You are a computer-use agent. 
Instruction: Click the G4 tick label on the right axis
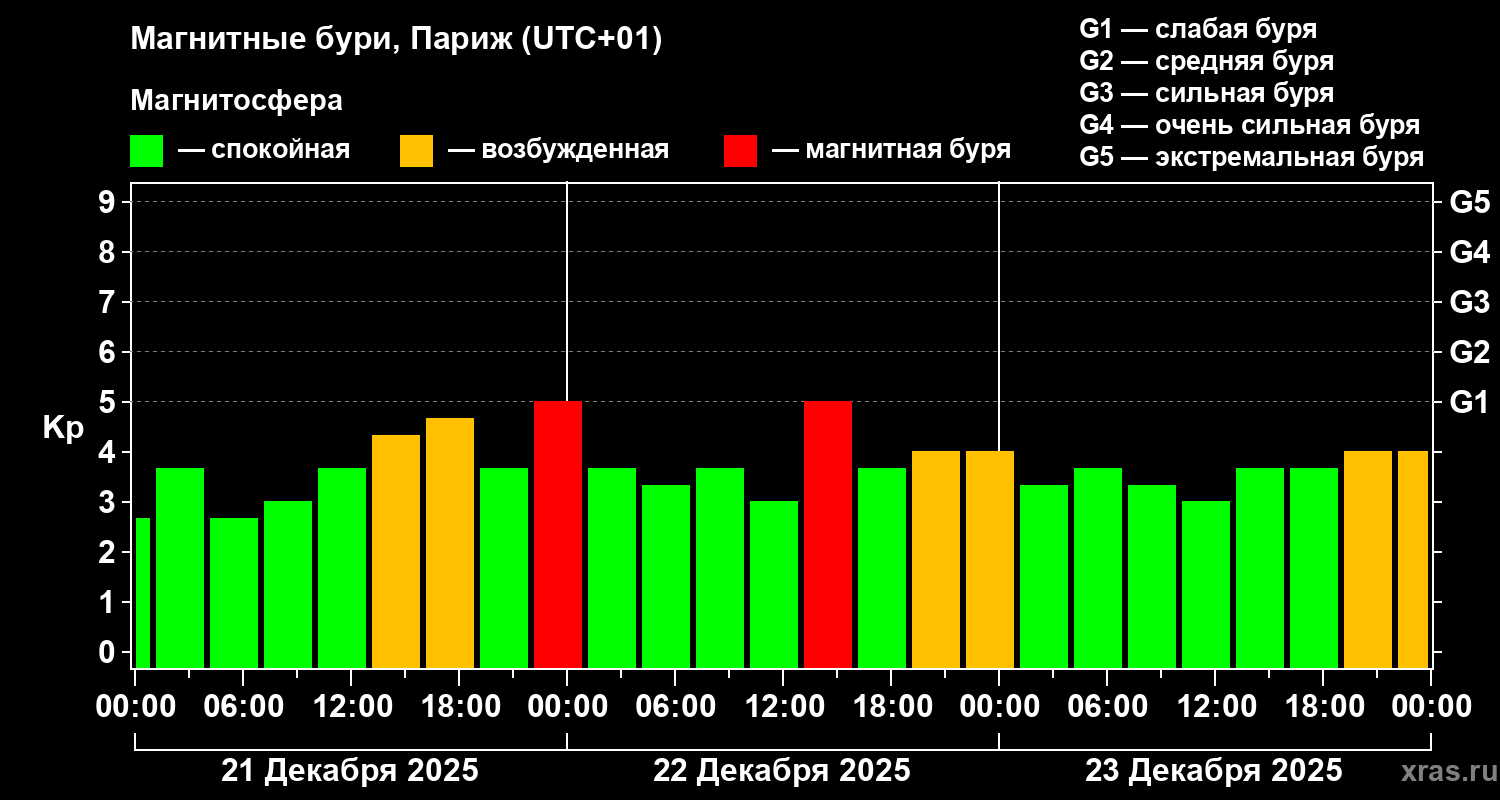[1470, 252]
